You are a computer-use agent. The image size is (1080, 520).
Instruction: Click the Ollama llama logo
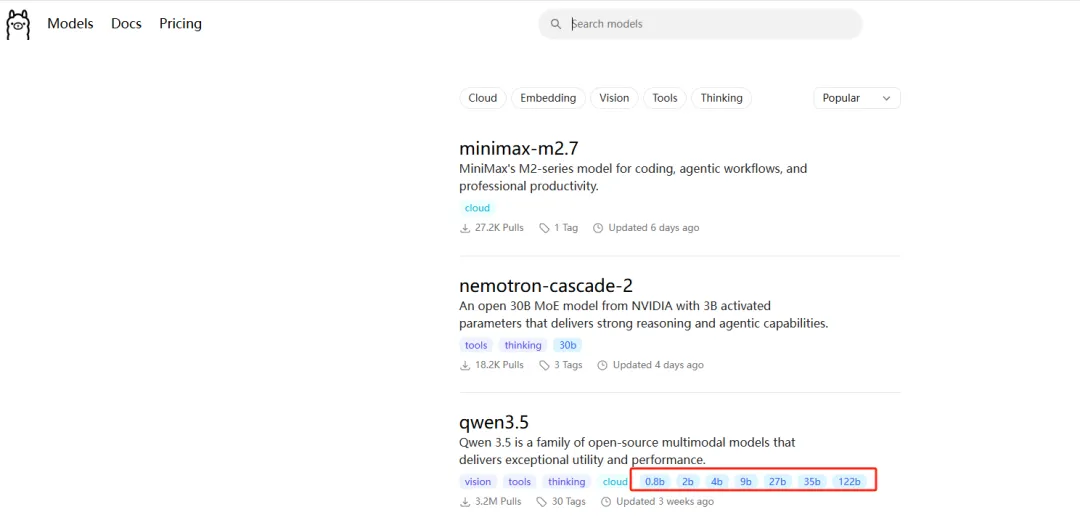point(18,24)
